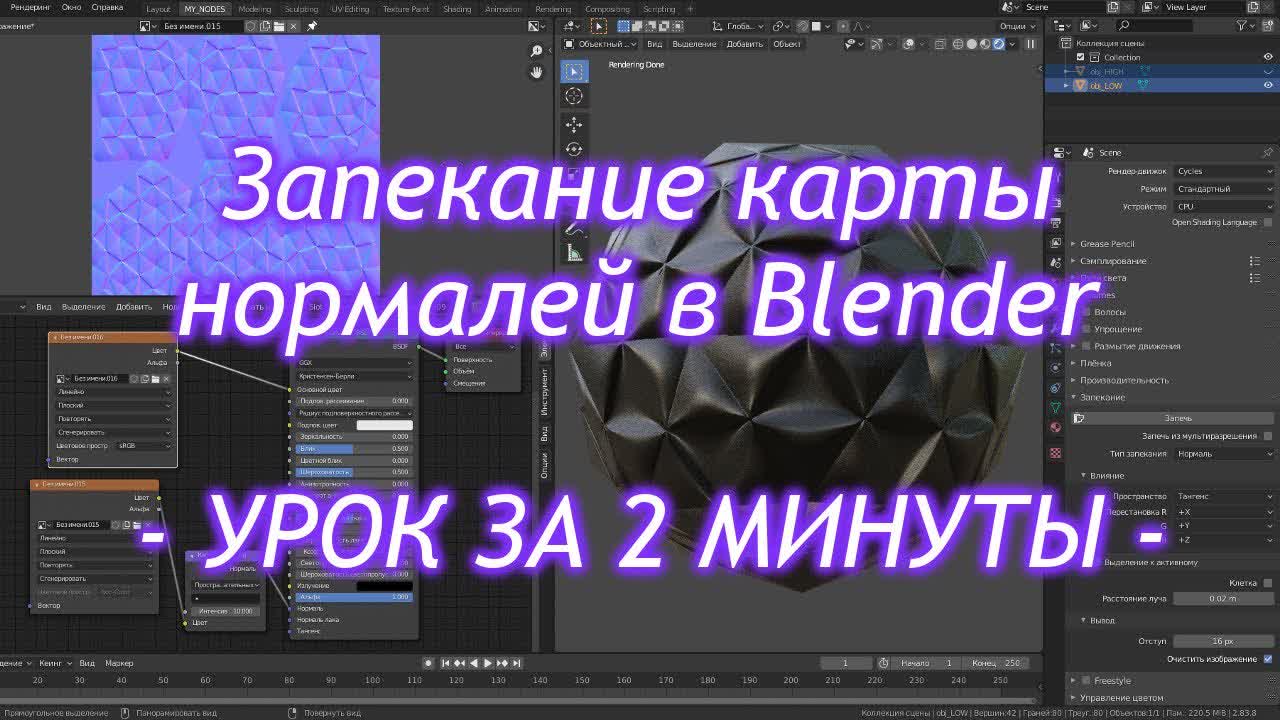Enable the Open Shading Language checkbox

click(1268, 222)
